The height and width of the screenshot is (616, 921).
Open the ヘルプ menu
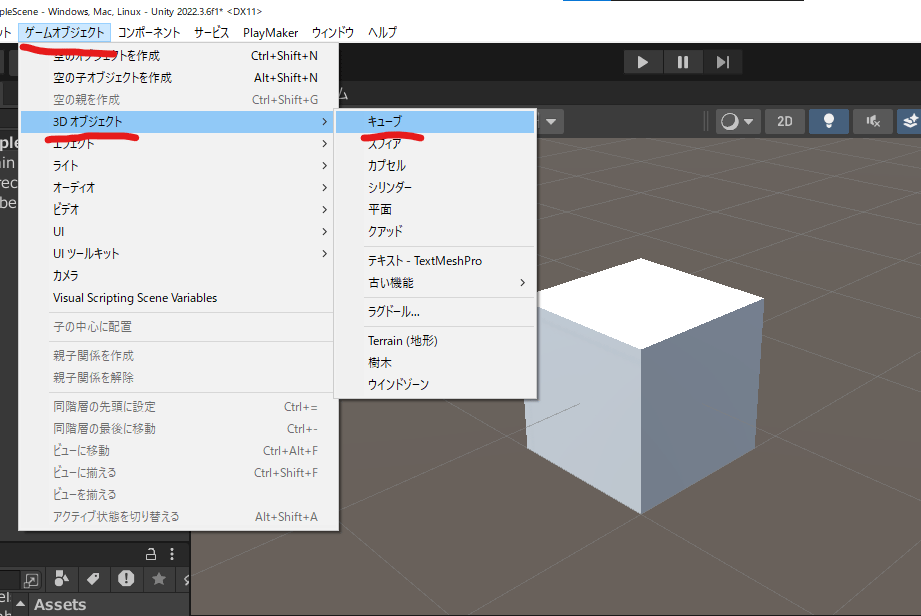pyautogui.click(x=382, y=32)
